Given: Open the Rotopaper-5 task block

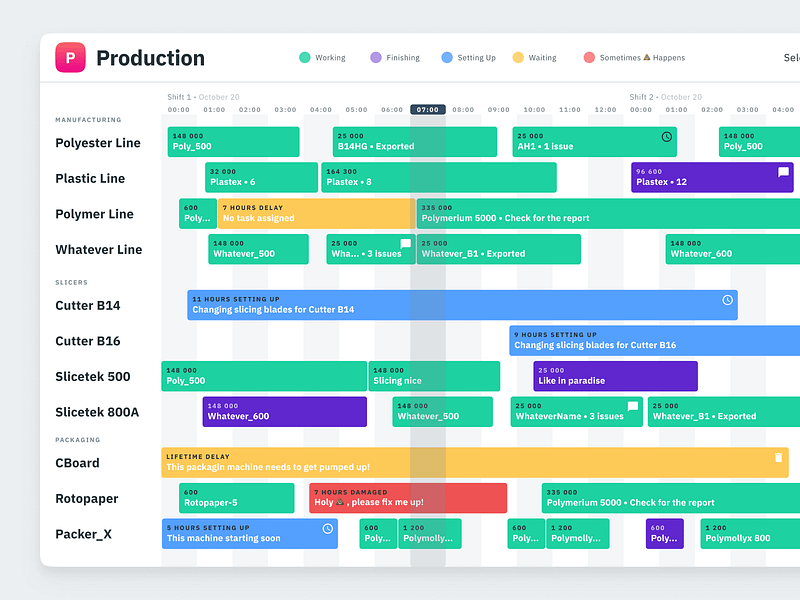Looking at the screenshot, I should pos(237,498).
